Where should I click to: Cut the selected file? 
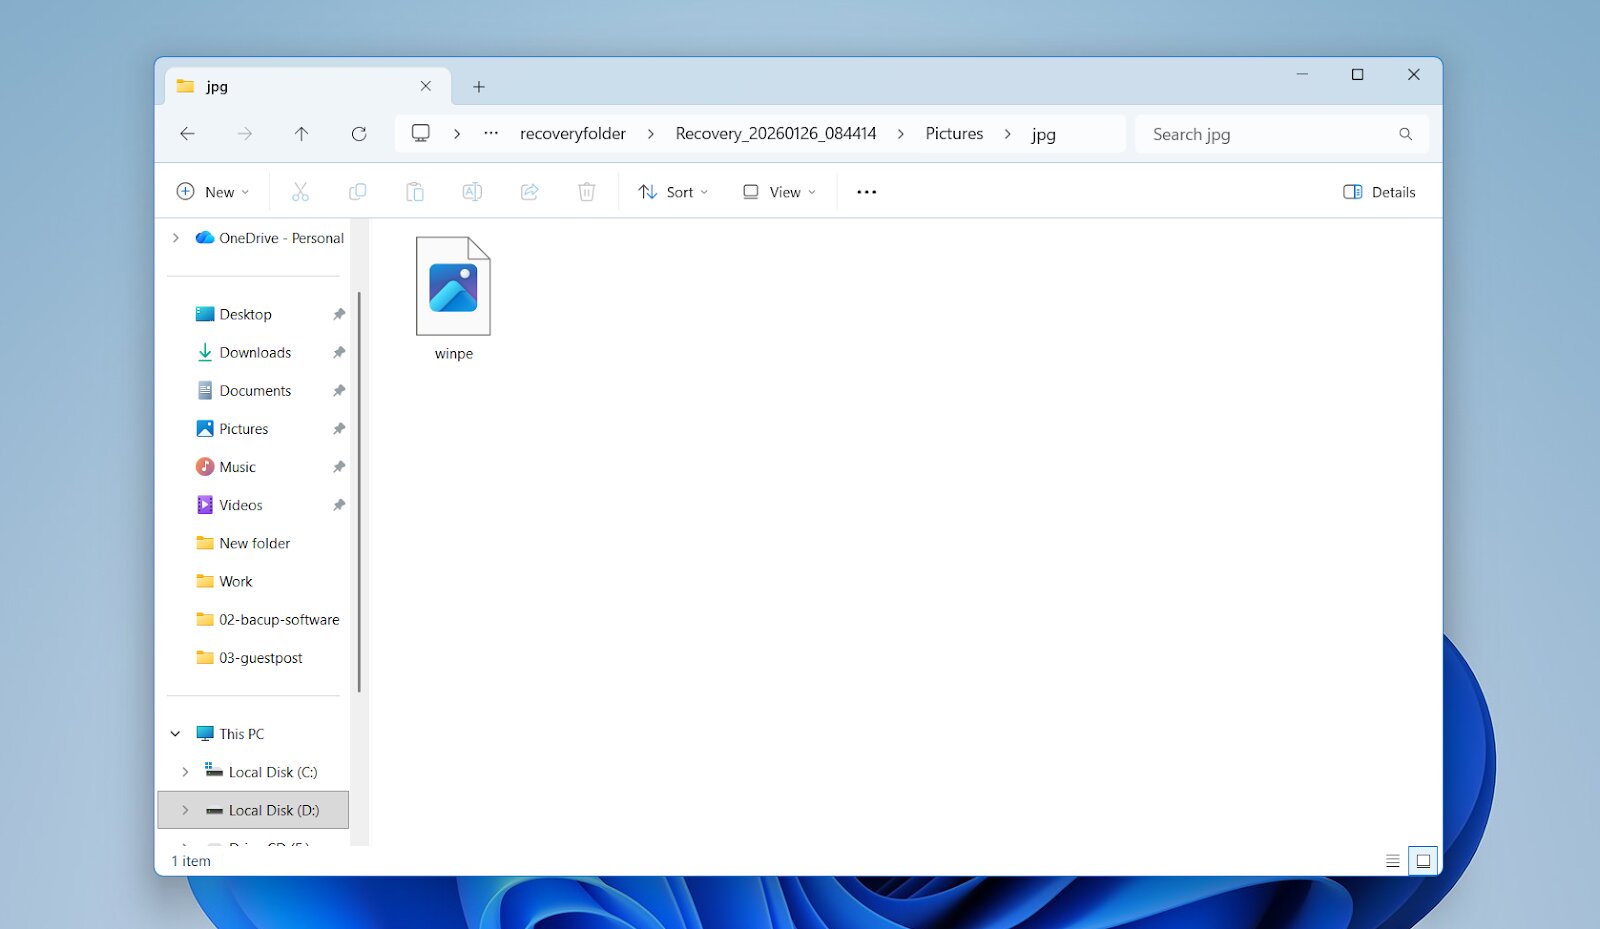coord(300,191)
